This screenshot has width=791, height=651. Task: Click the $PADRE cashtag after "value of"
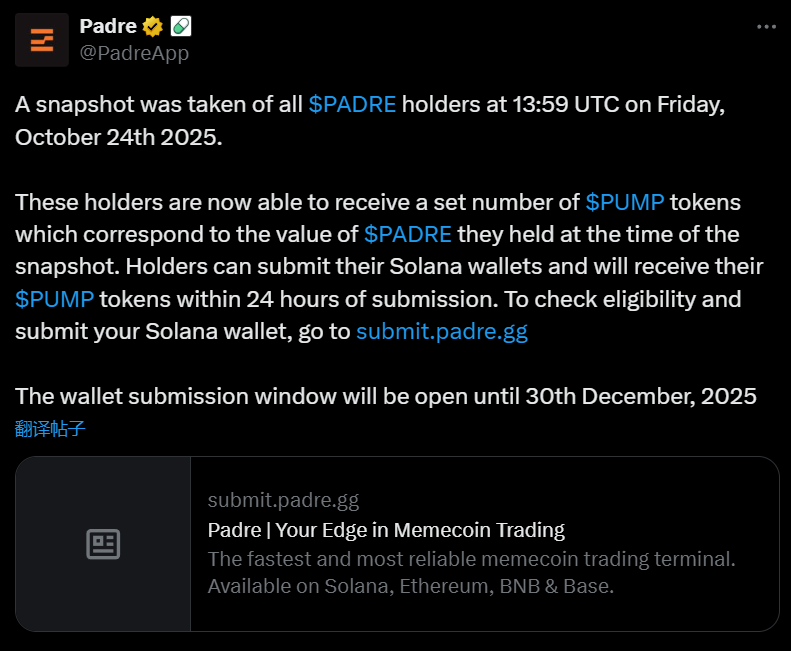tap(408, 234)
